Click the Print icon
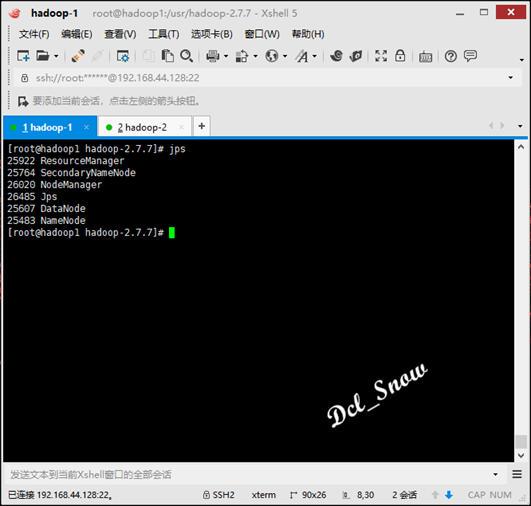The image size is (531, 506). 213,56
